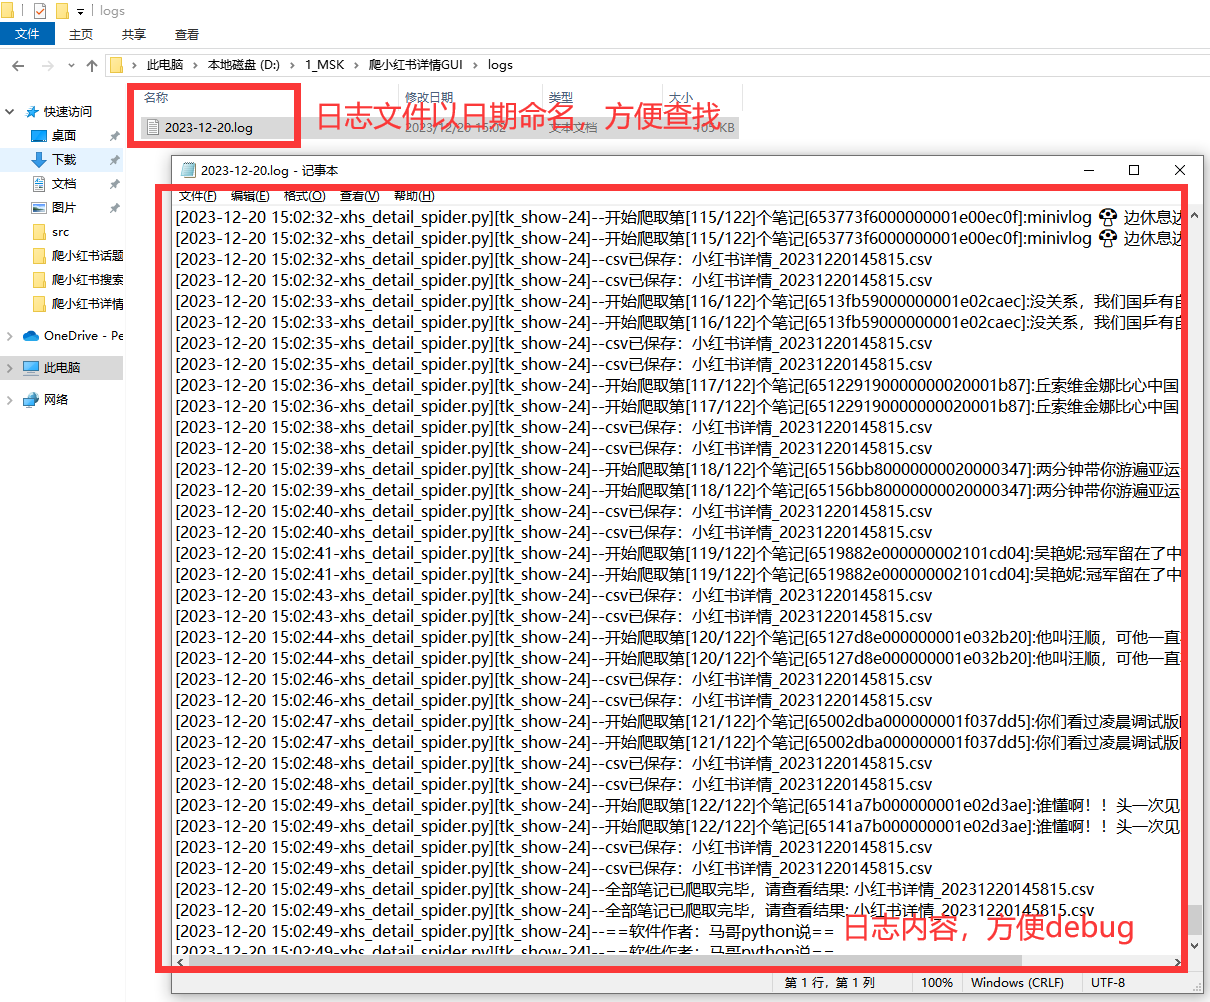Expand the 此电脑 tree node
Screen dimensions: 1210x1002
[x=10, y=368]
